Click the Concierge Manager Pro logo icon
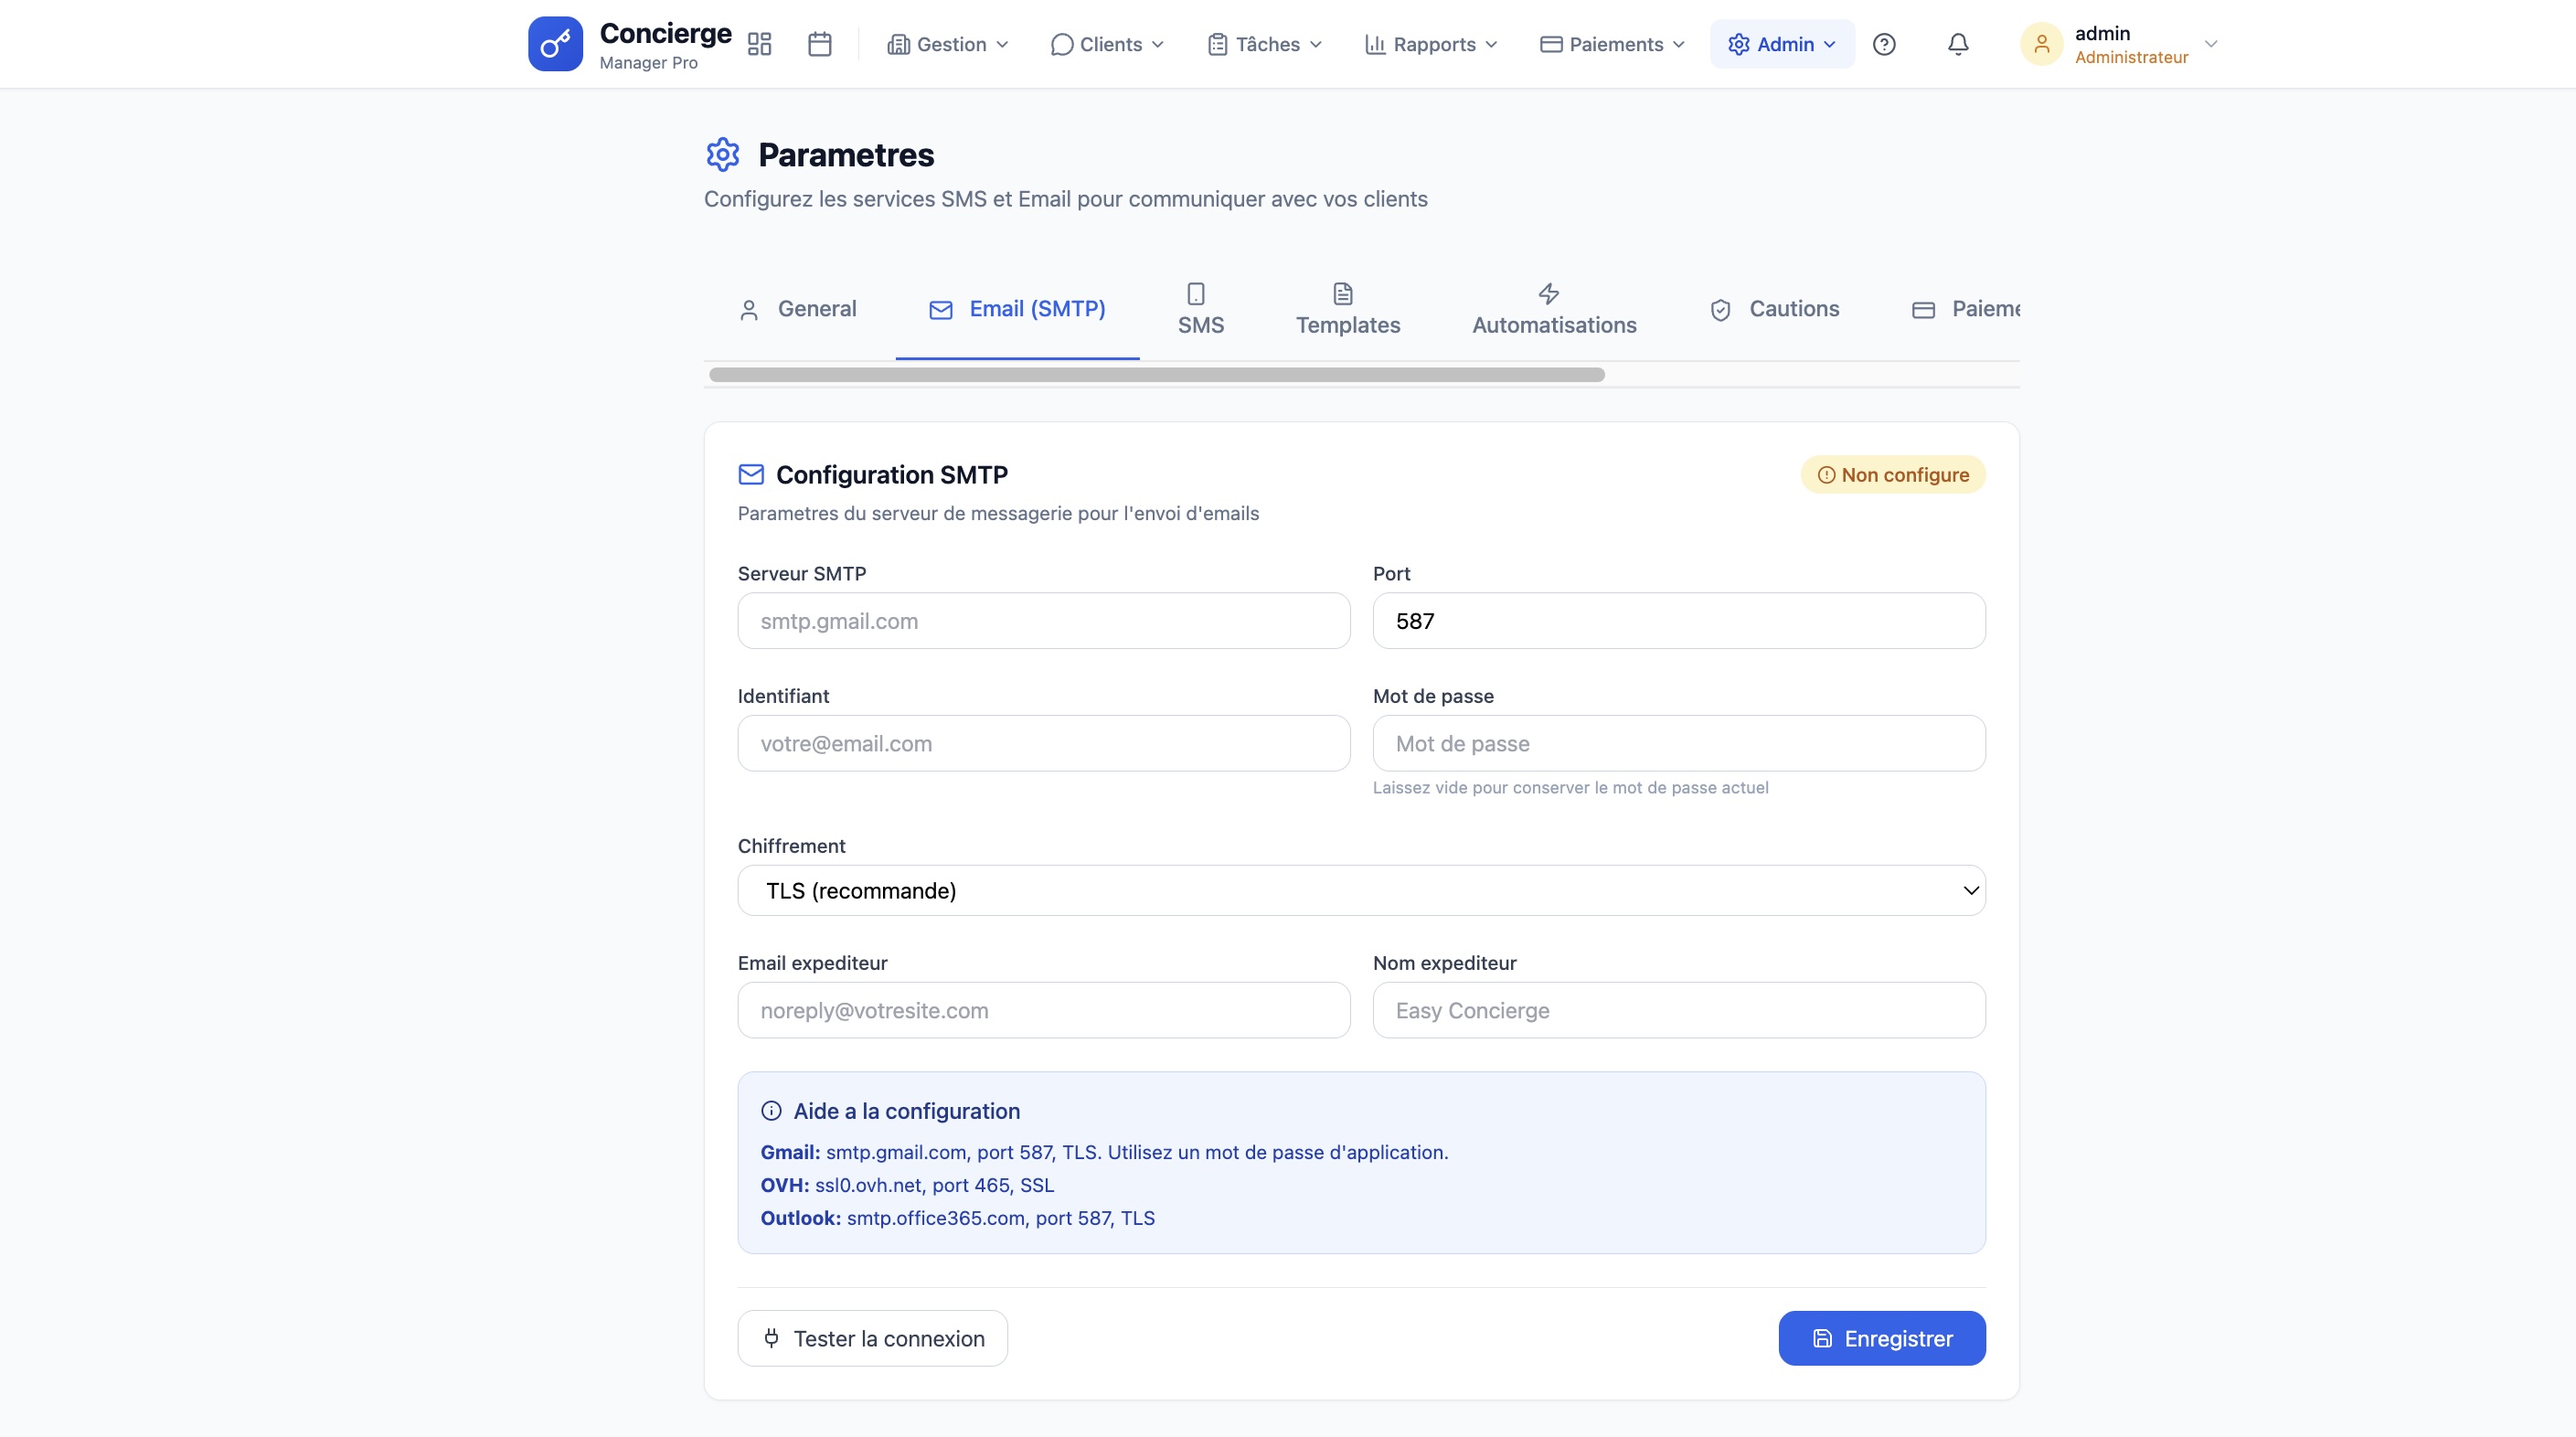 point(556,43)
